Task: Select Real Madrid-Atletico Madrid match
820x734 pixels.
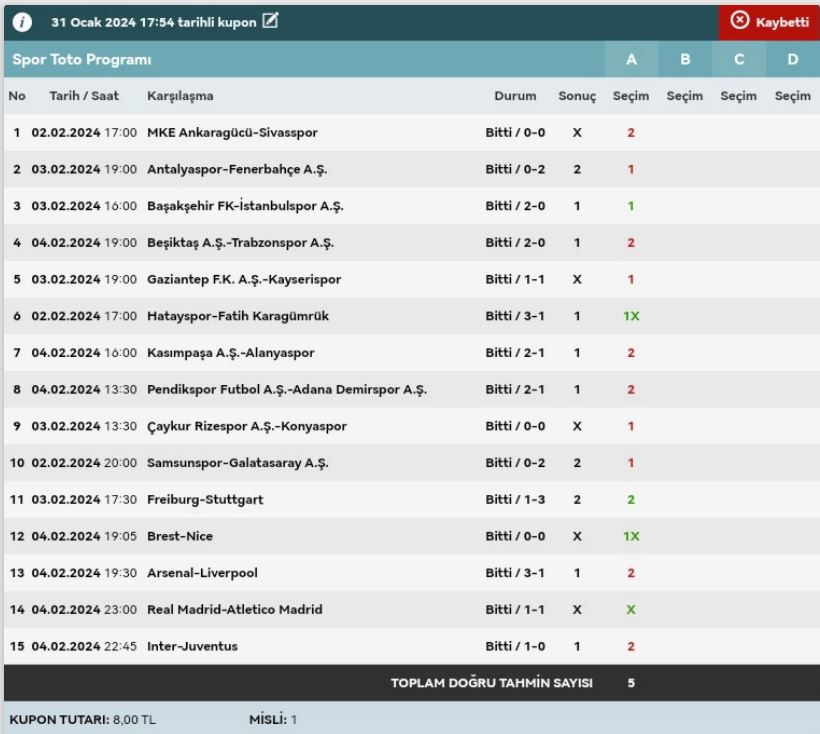Action: coord(234,610)
